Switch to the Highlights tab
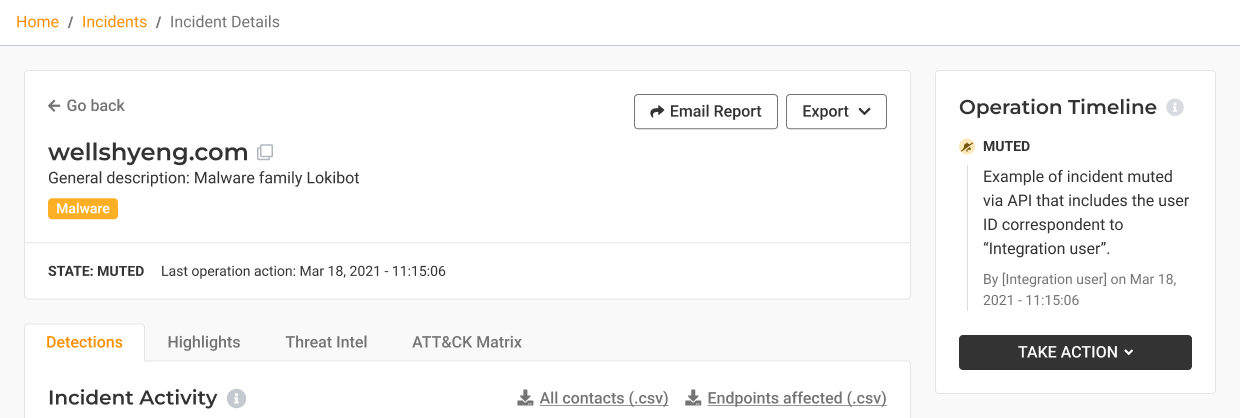Screen dimensions: 1240x418 pyautogui.click(x=204, y=342)
